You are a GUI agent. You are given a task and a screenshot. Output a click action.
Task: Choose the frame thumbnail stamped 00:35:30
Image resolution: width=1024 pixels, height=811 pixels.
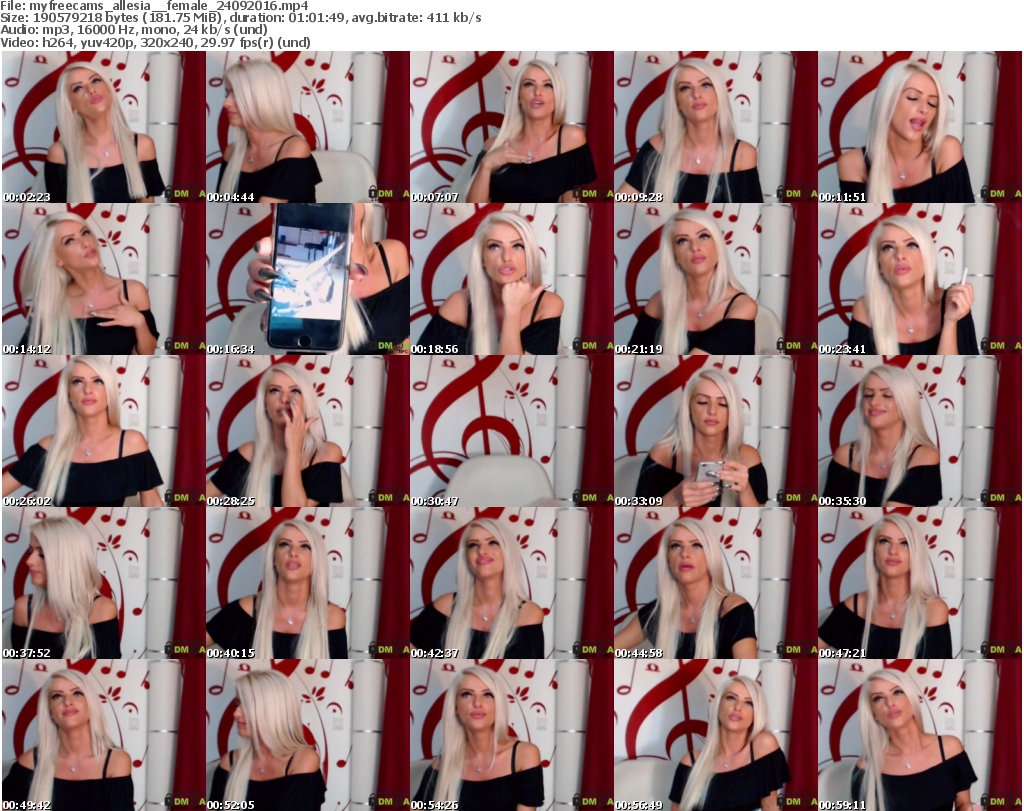tap(920, 431)
